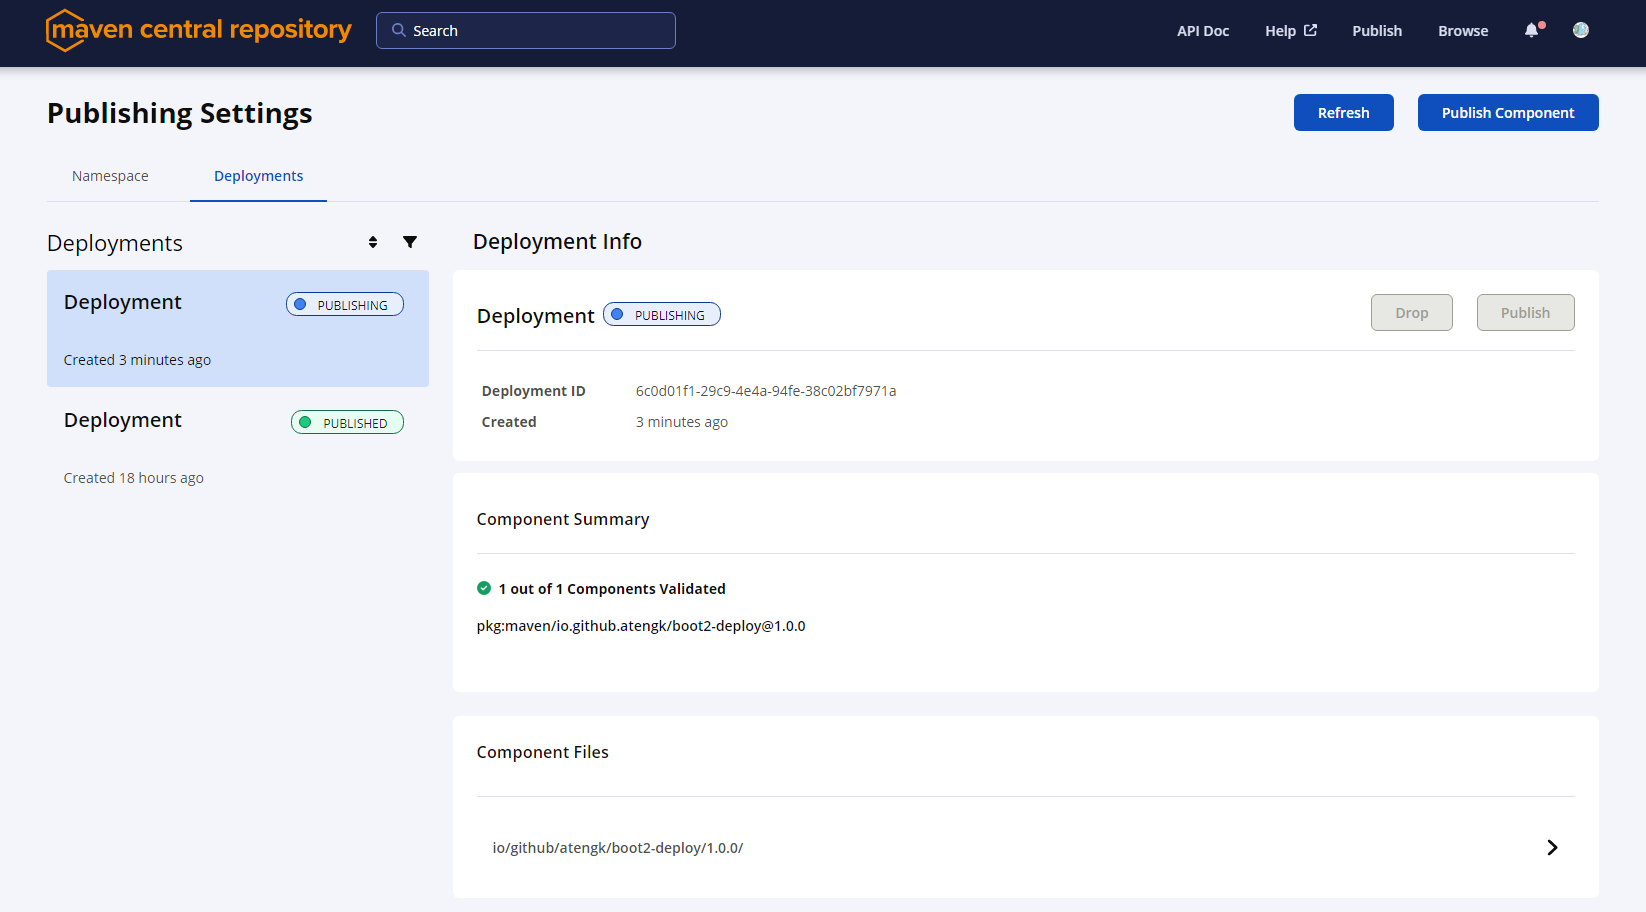Expand the boot2-deploy/1.0.0 component files chevron
The image size is (1646, 912).
point(1552,848)
